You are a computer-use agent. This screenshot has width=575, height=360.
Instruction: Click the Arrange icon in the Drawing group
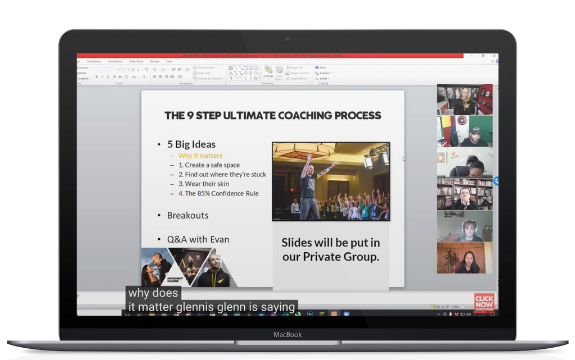tap(268, 71)
